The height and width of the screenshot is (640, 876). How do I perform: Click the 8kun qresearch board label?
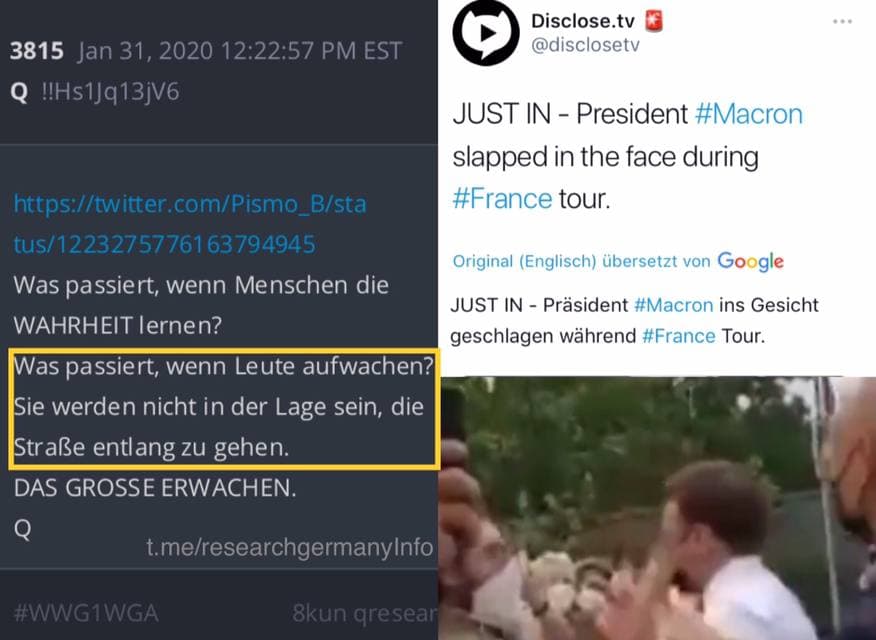[364, 613]
